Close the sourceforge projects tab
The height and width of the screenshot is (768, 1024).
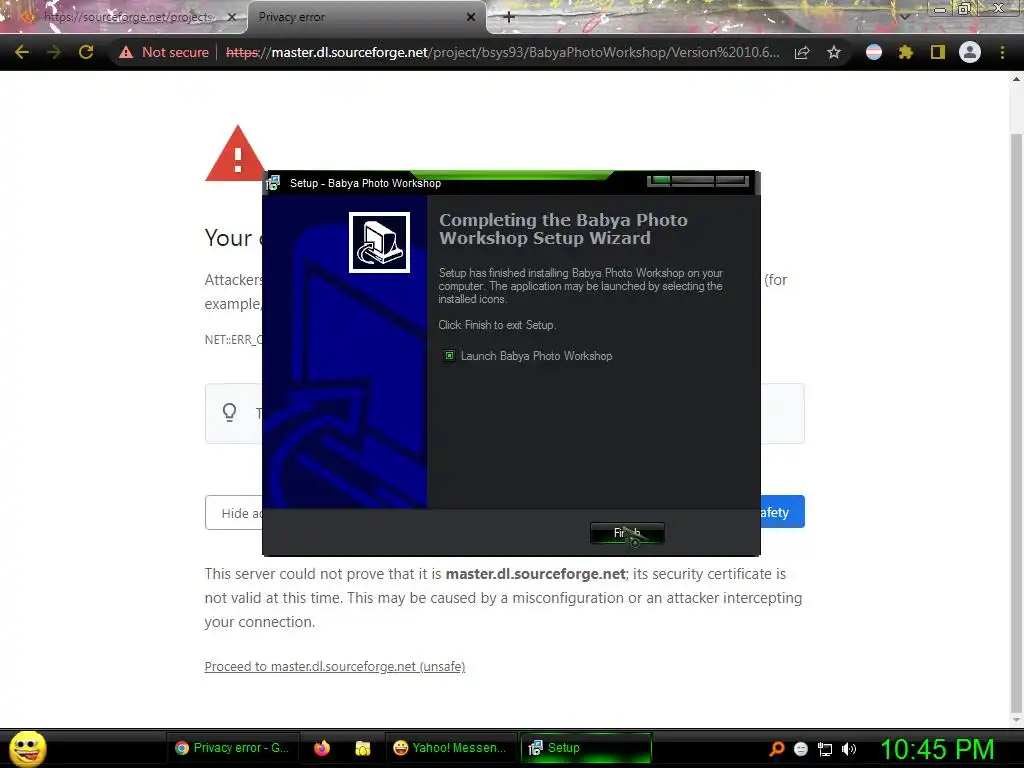[x=231, y=17]
